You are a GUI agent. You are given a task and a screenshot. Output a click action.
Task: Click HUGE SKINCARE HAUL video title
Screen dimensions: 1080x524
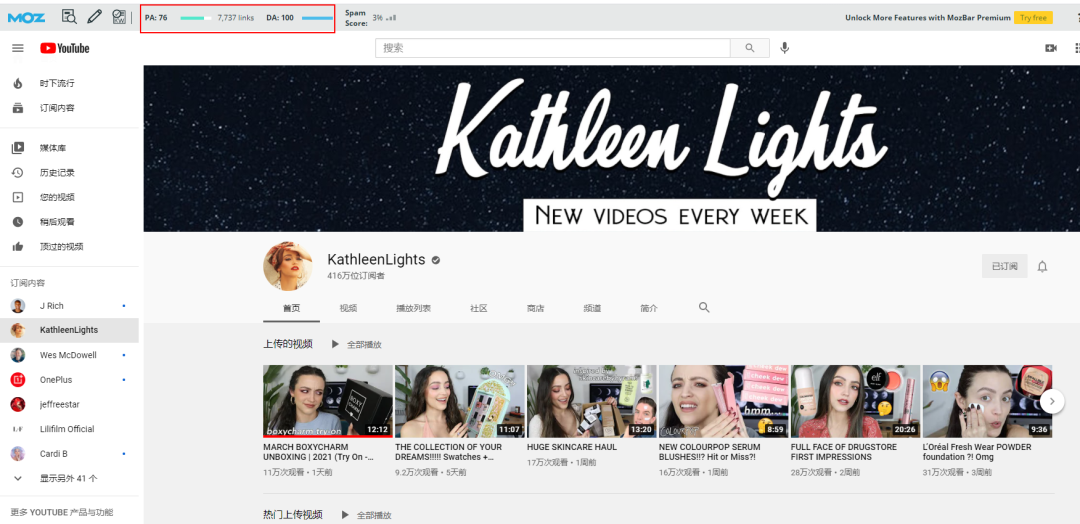[572, 447]
